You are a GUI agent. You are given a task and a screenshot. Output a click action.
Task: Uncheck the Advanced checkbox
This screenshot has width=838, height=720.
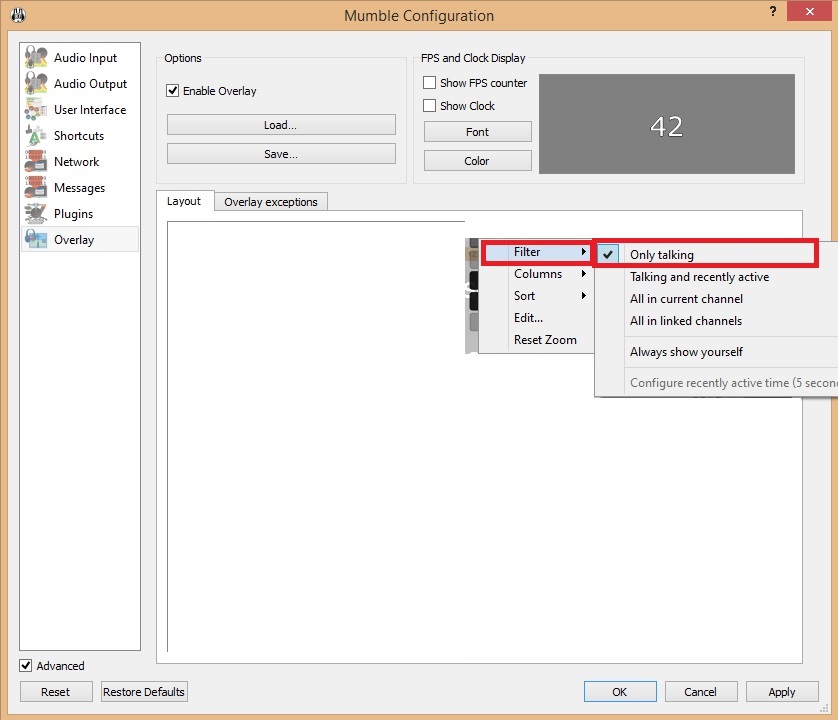tap(25, 665)
